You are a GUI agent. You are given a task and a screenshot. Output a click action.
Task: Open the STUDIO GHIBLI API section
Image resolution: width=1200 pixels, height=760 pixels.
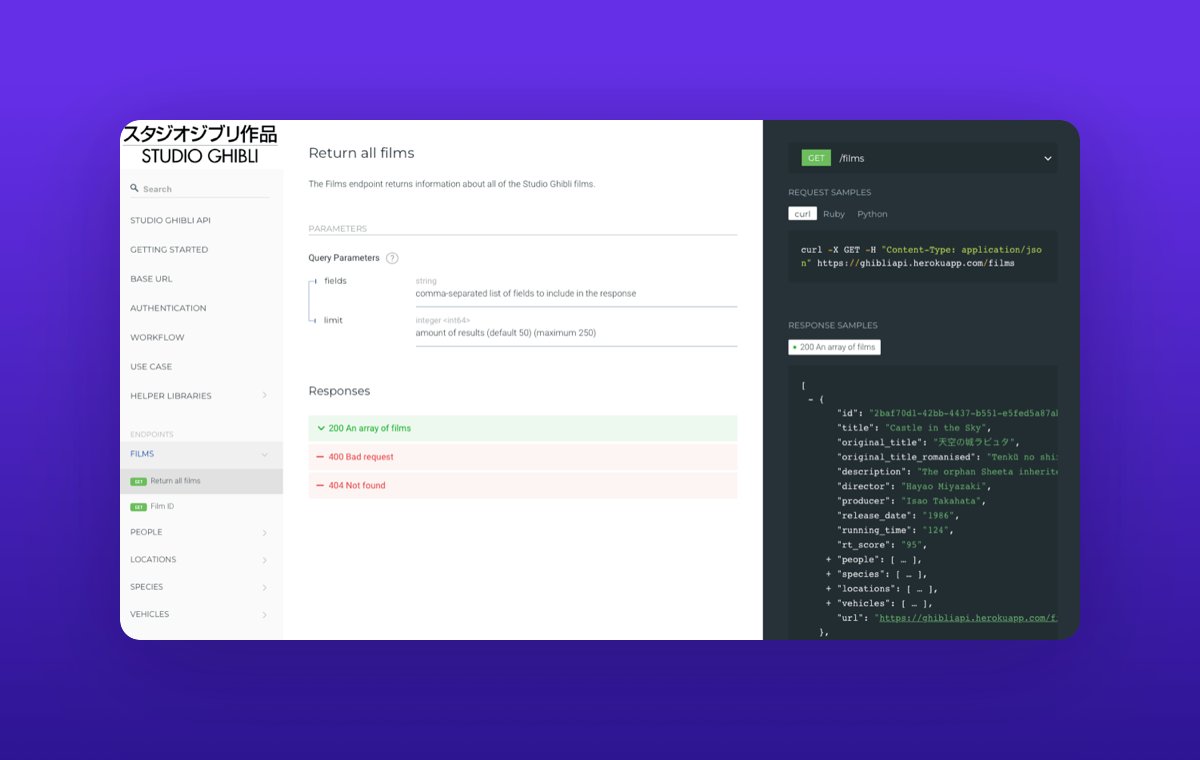(170, 220)
